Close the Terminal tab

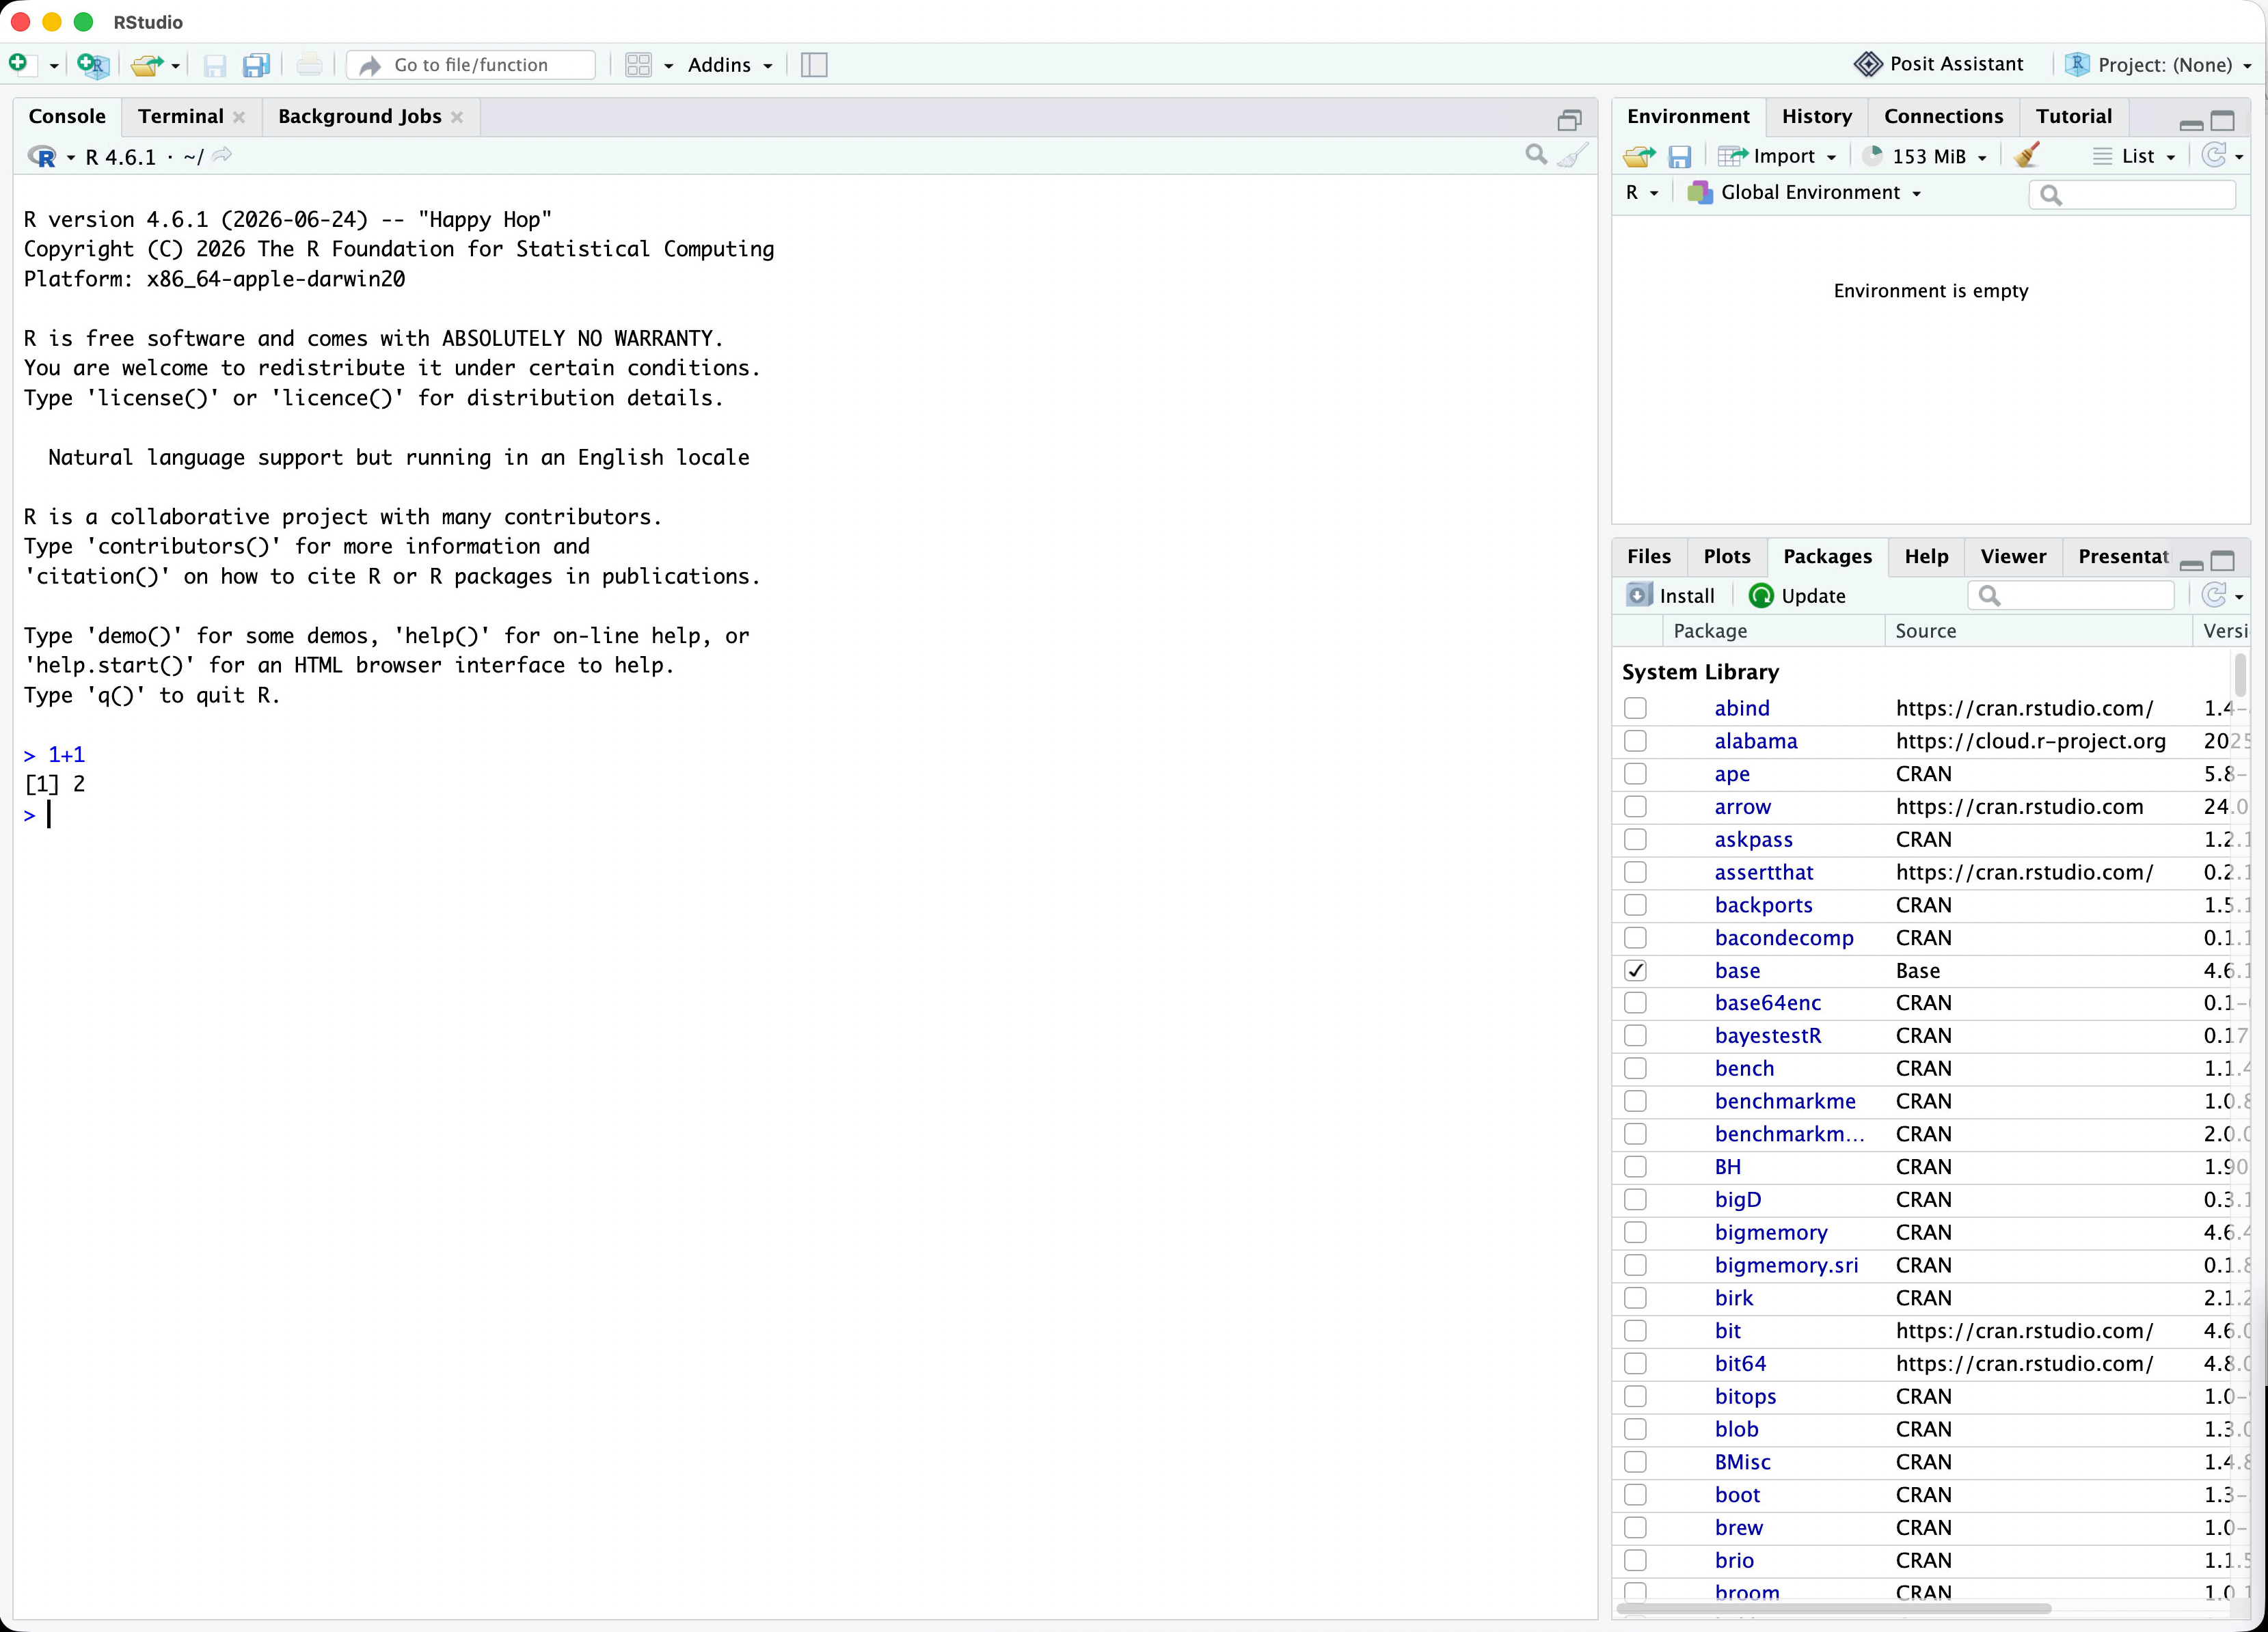[239, 117]
